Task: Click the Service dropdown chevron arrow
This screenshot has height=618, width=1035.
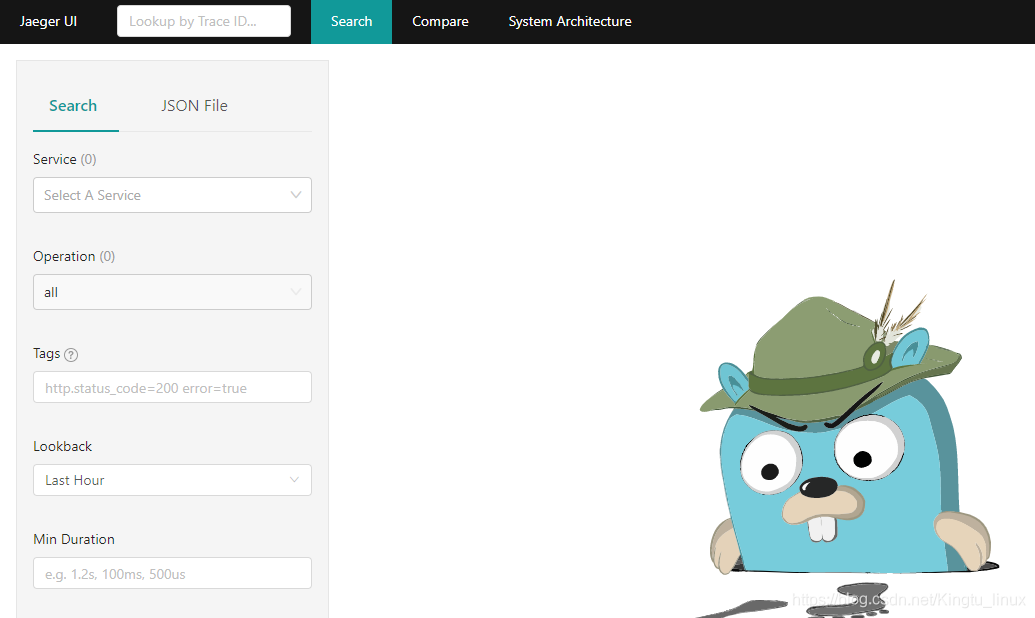Action: (296, 195)
